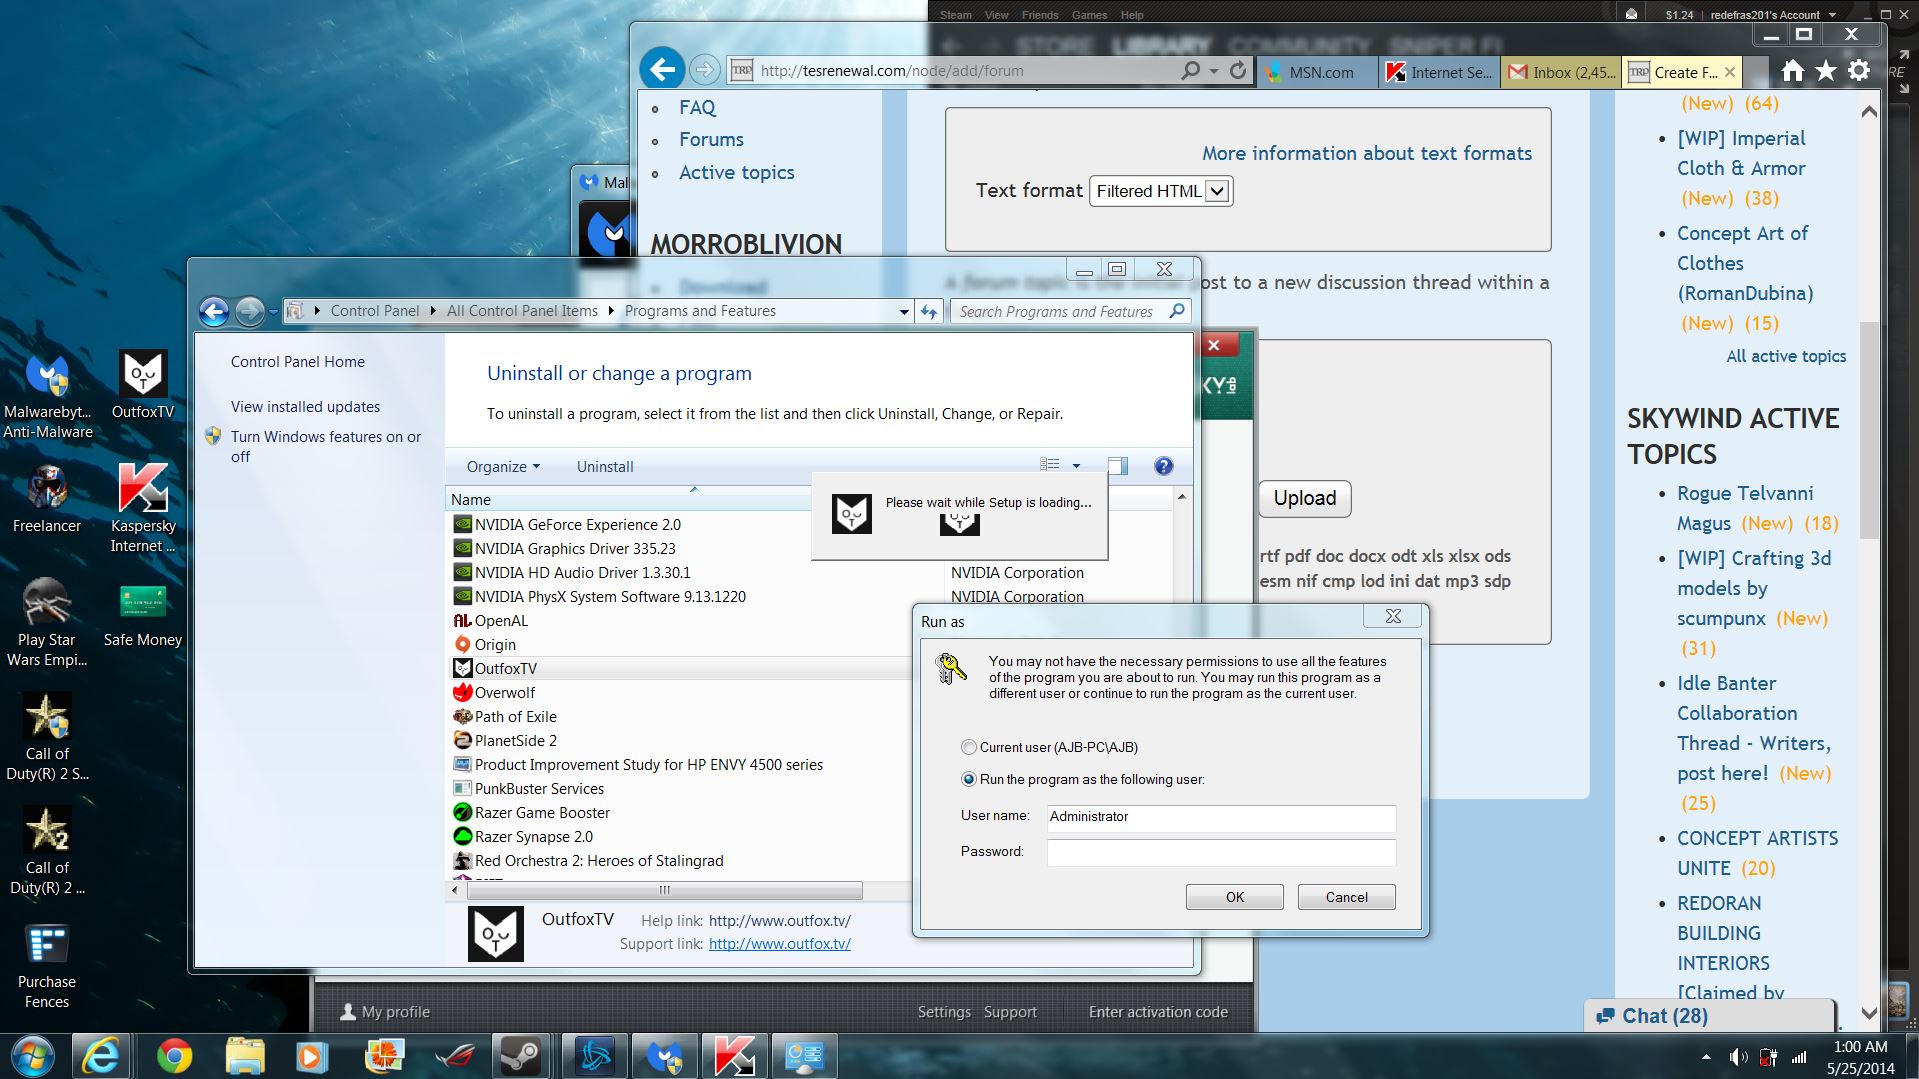
Task: Go back in Internet Explorer
Action: 662,69
